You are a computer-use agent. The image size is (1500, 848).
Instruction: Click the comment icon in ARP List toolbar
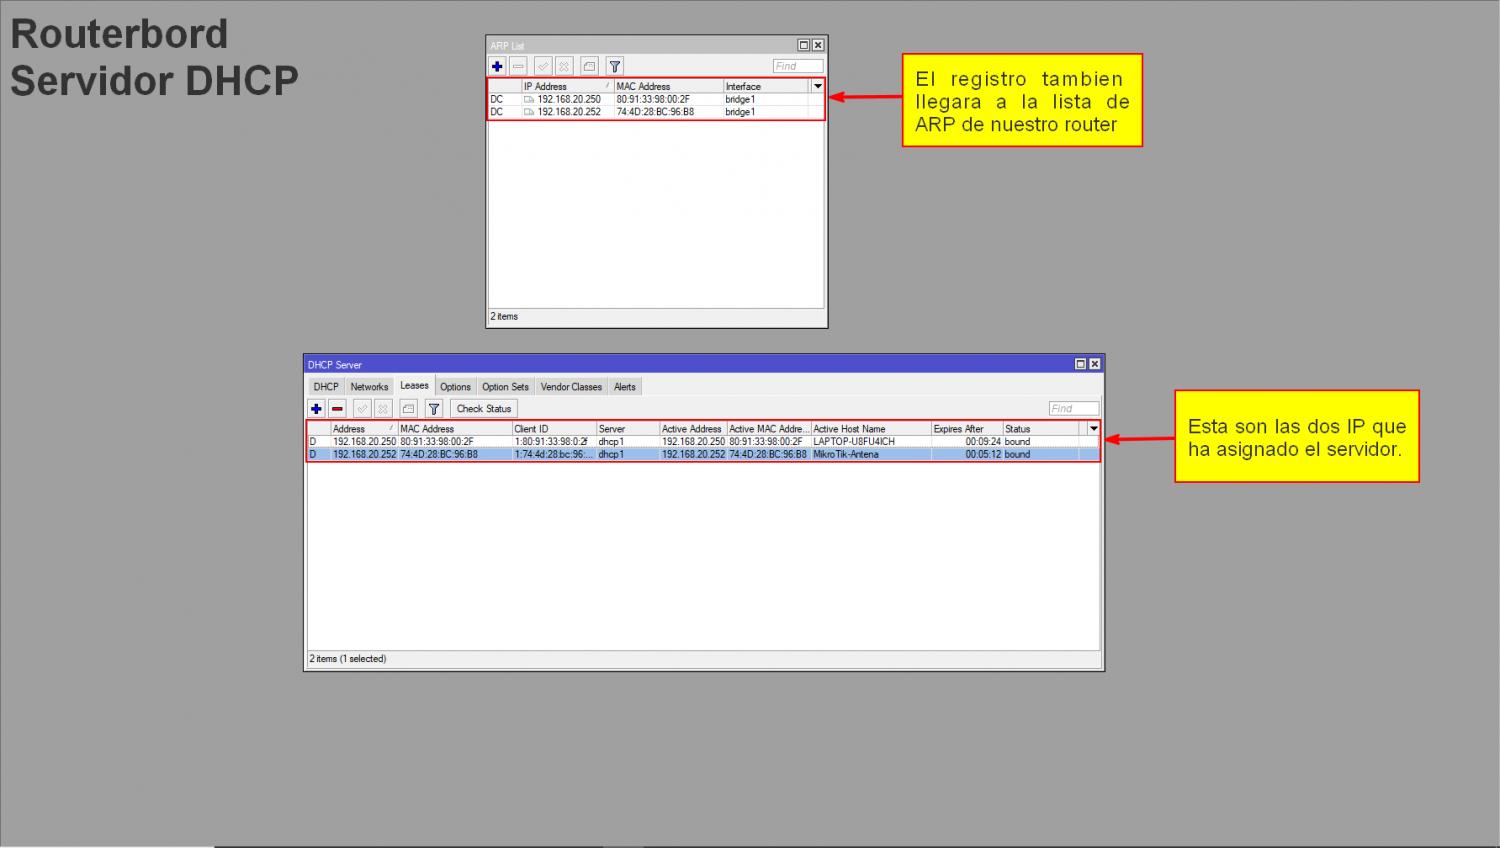589,66
